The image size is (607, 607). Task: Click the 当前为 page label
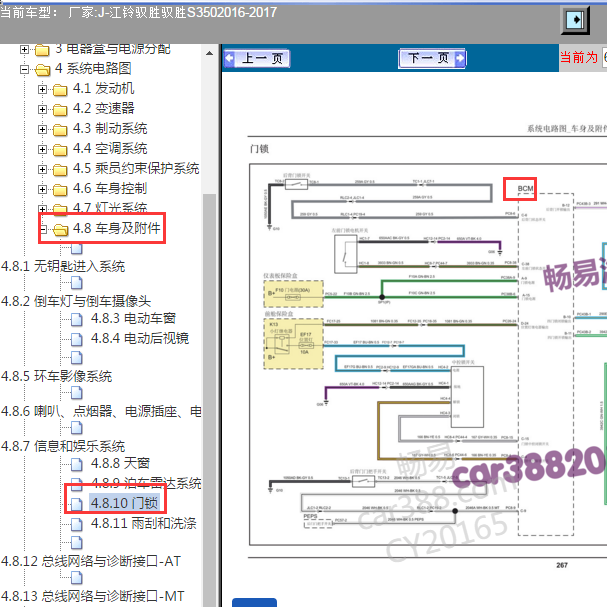point(579,58)
